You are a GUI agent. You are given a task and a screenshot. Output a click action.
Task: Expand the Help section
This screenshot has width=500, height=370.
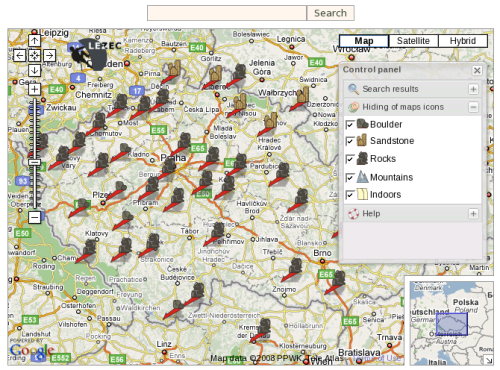point(473,214)
